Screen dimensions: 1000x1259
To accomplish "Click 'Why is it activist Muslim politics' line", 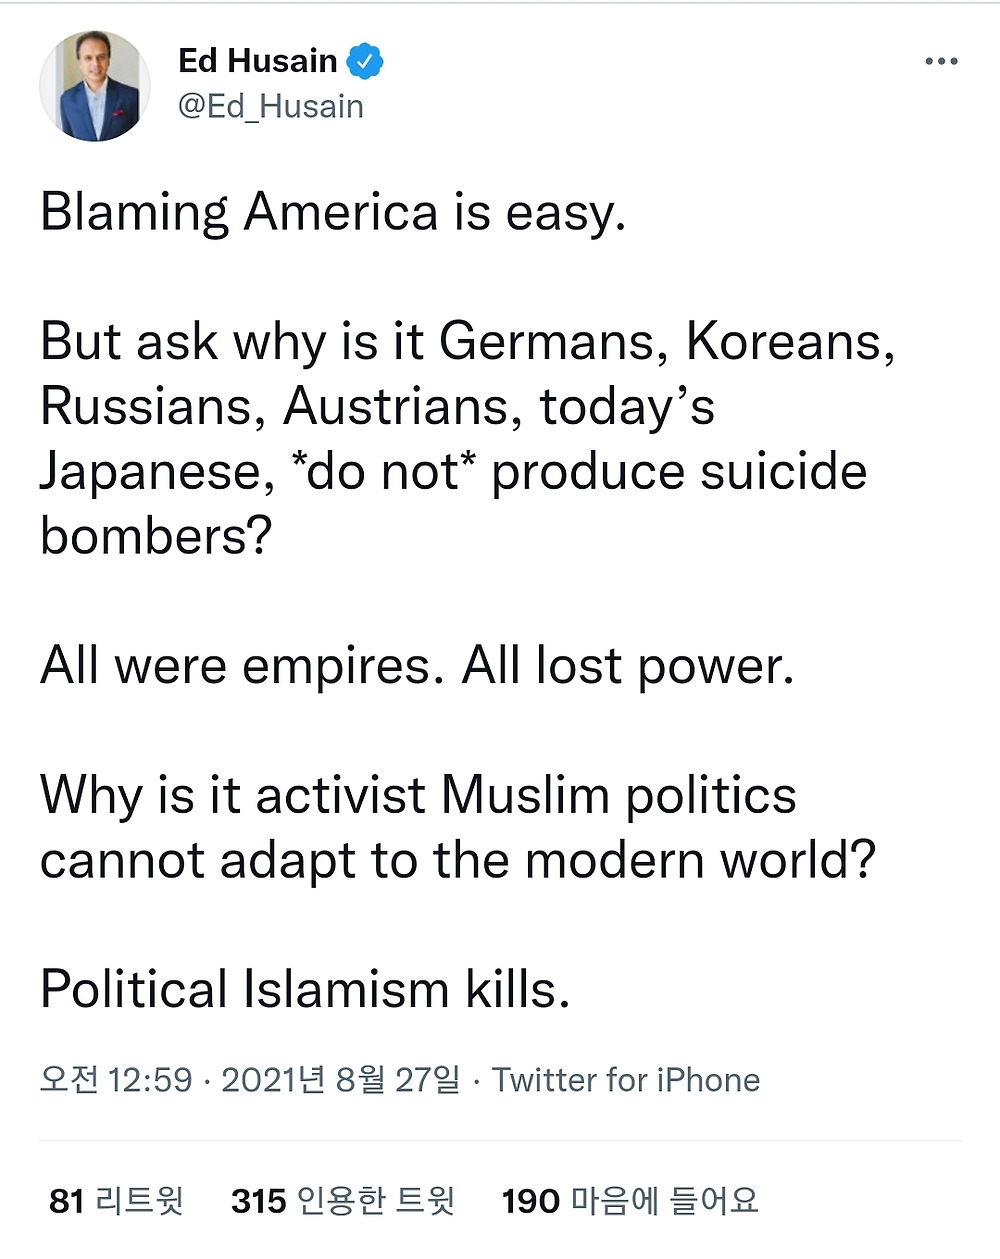I will click(418, 797).
